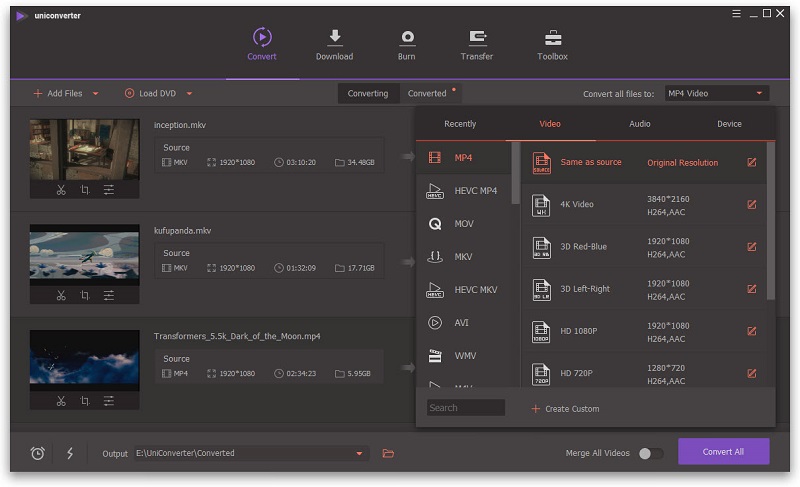Switch to the Recently tab

pyautogui.click(x=460, y=124)
